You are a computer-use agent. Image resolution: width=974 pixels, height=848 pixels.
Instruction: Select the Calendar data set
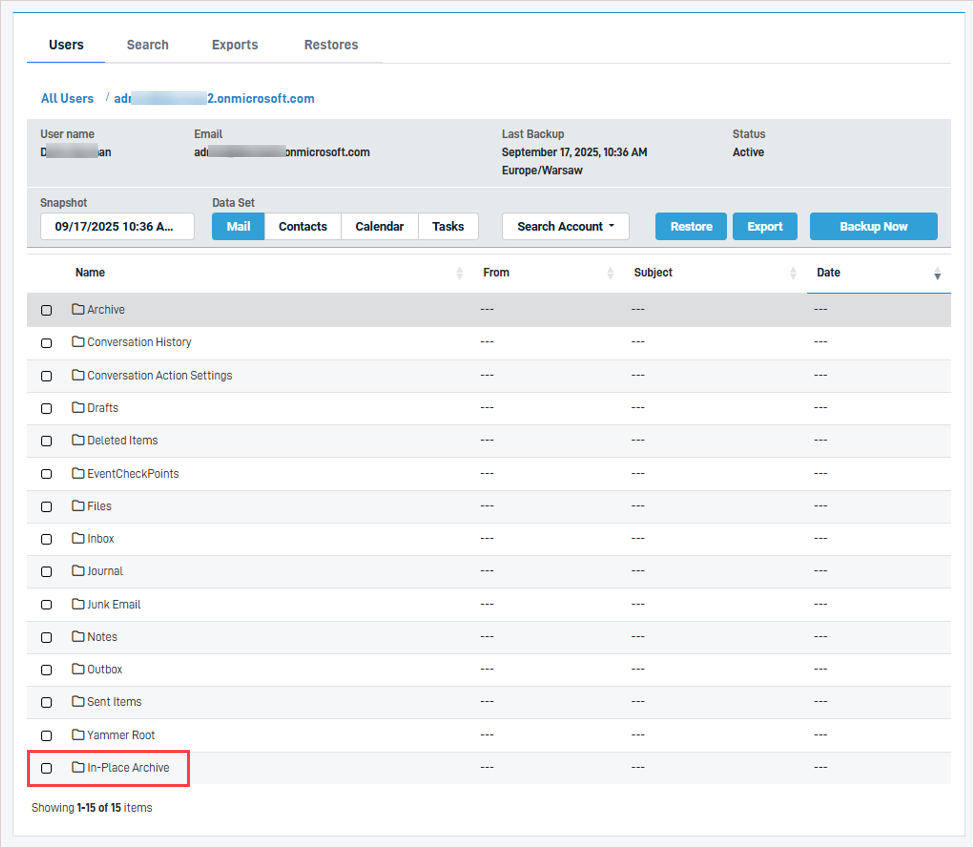click(x=379, y=227)
